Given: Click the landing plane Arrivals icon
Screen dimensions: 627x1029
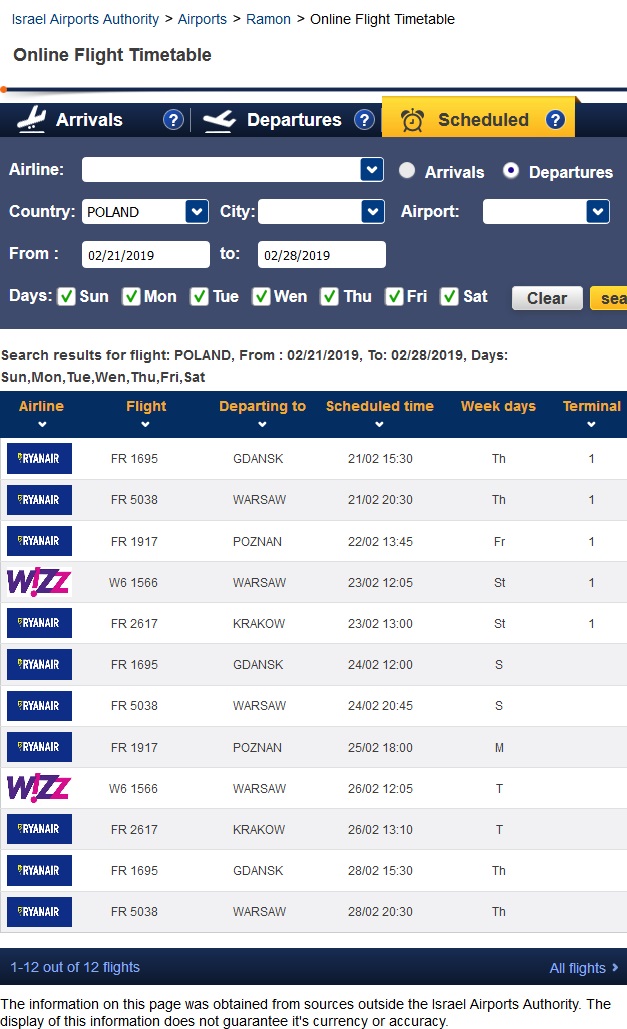Looking at the screenshot, I should click(x=32, y=119).
